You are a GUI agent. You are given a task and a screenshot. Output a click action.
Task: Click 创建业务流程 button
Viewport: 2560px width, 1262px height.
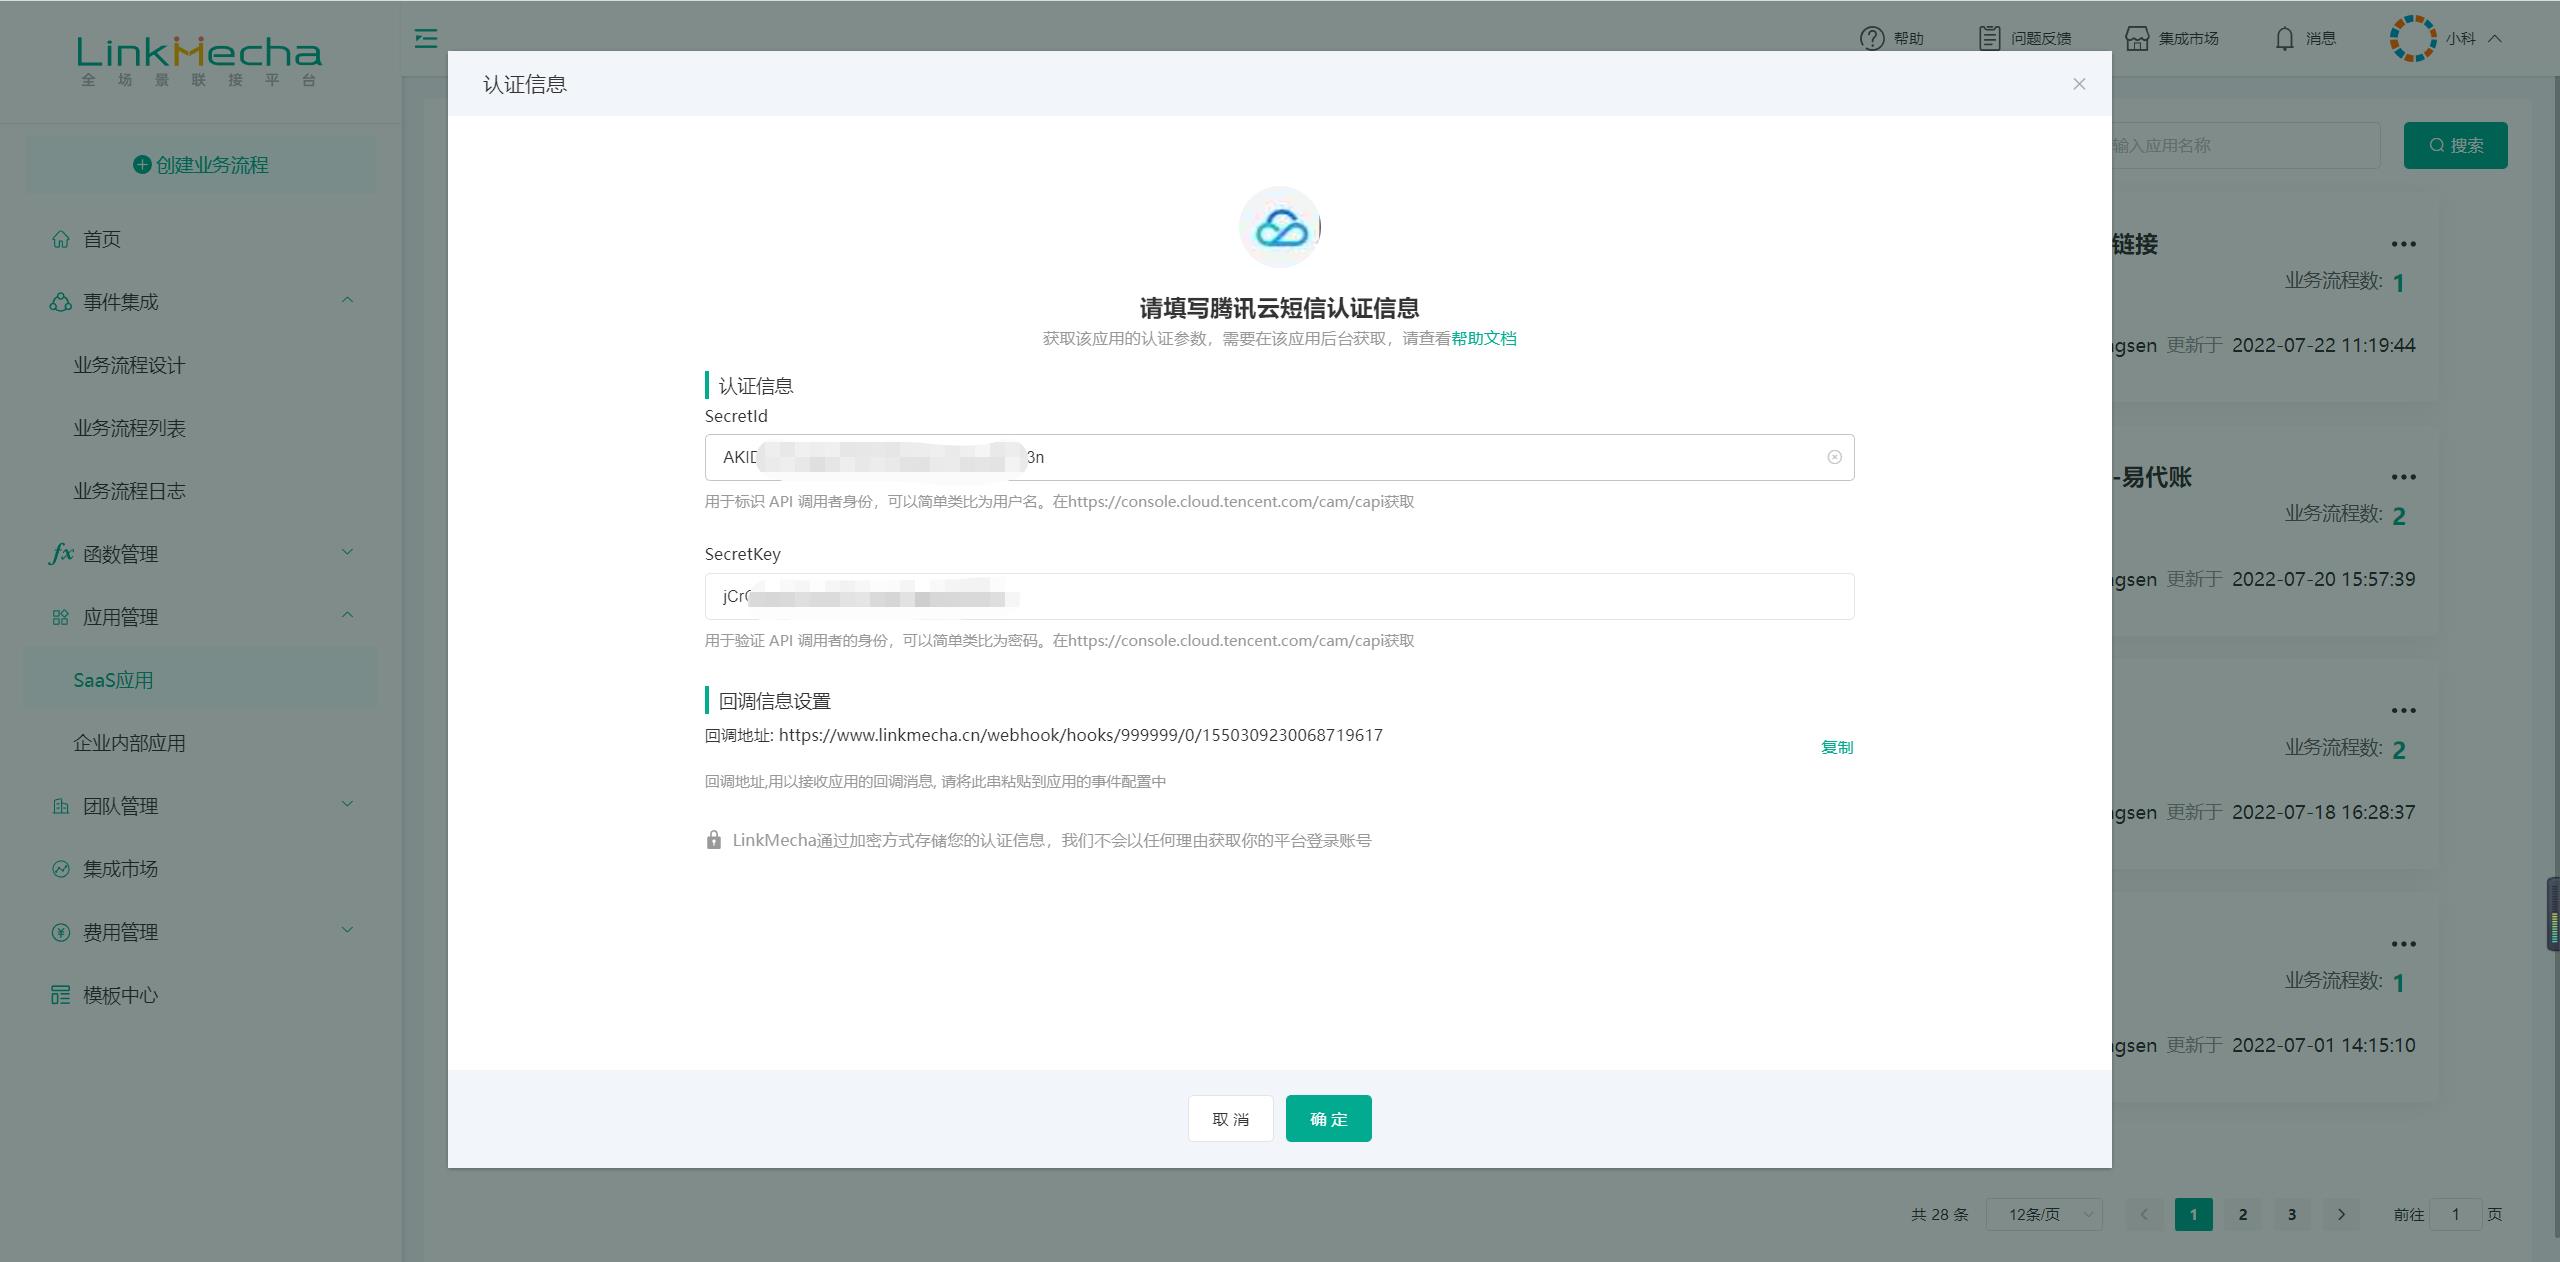(201, 165)
